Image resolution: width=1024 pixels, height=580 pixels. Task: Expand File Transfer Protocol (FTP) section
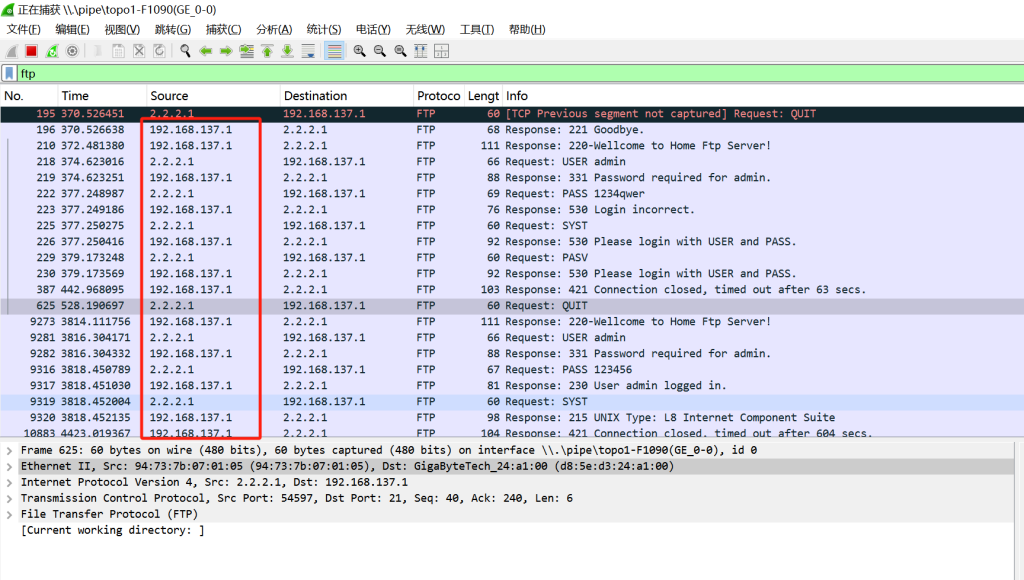9,515
